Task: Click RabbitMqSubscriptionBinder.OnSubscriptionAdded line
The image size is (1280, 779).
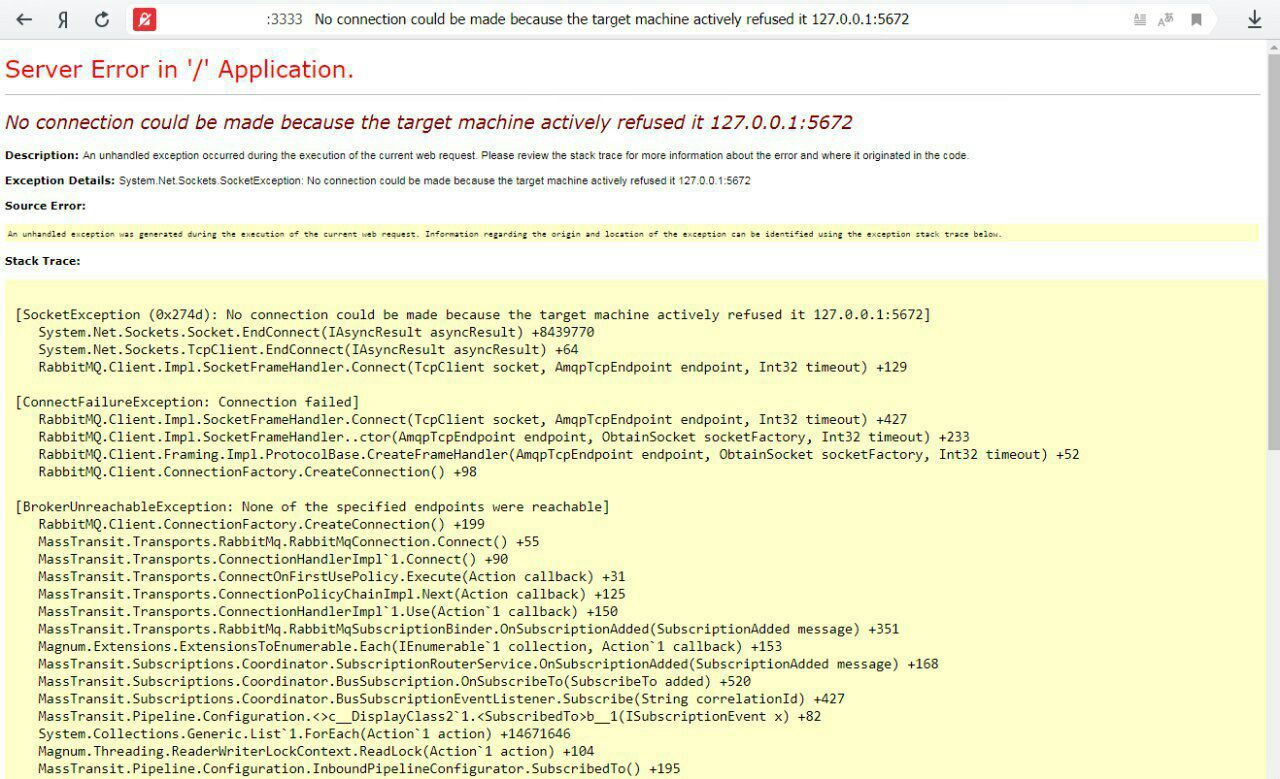Action: (x=469, y=629)
